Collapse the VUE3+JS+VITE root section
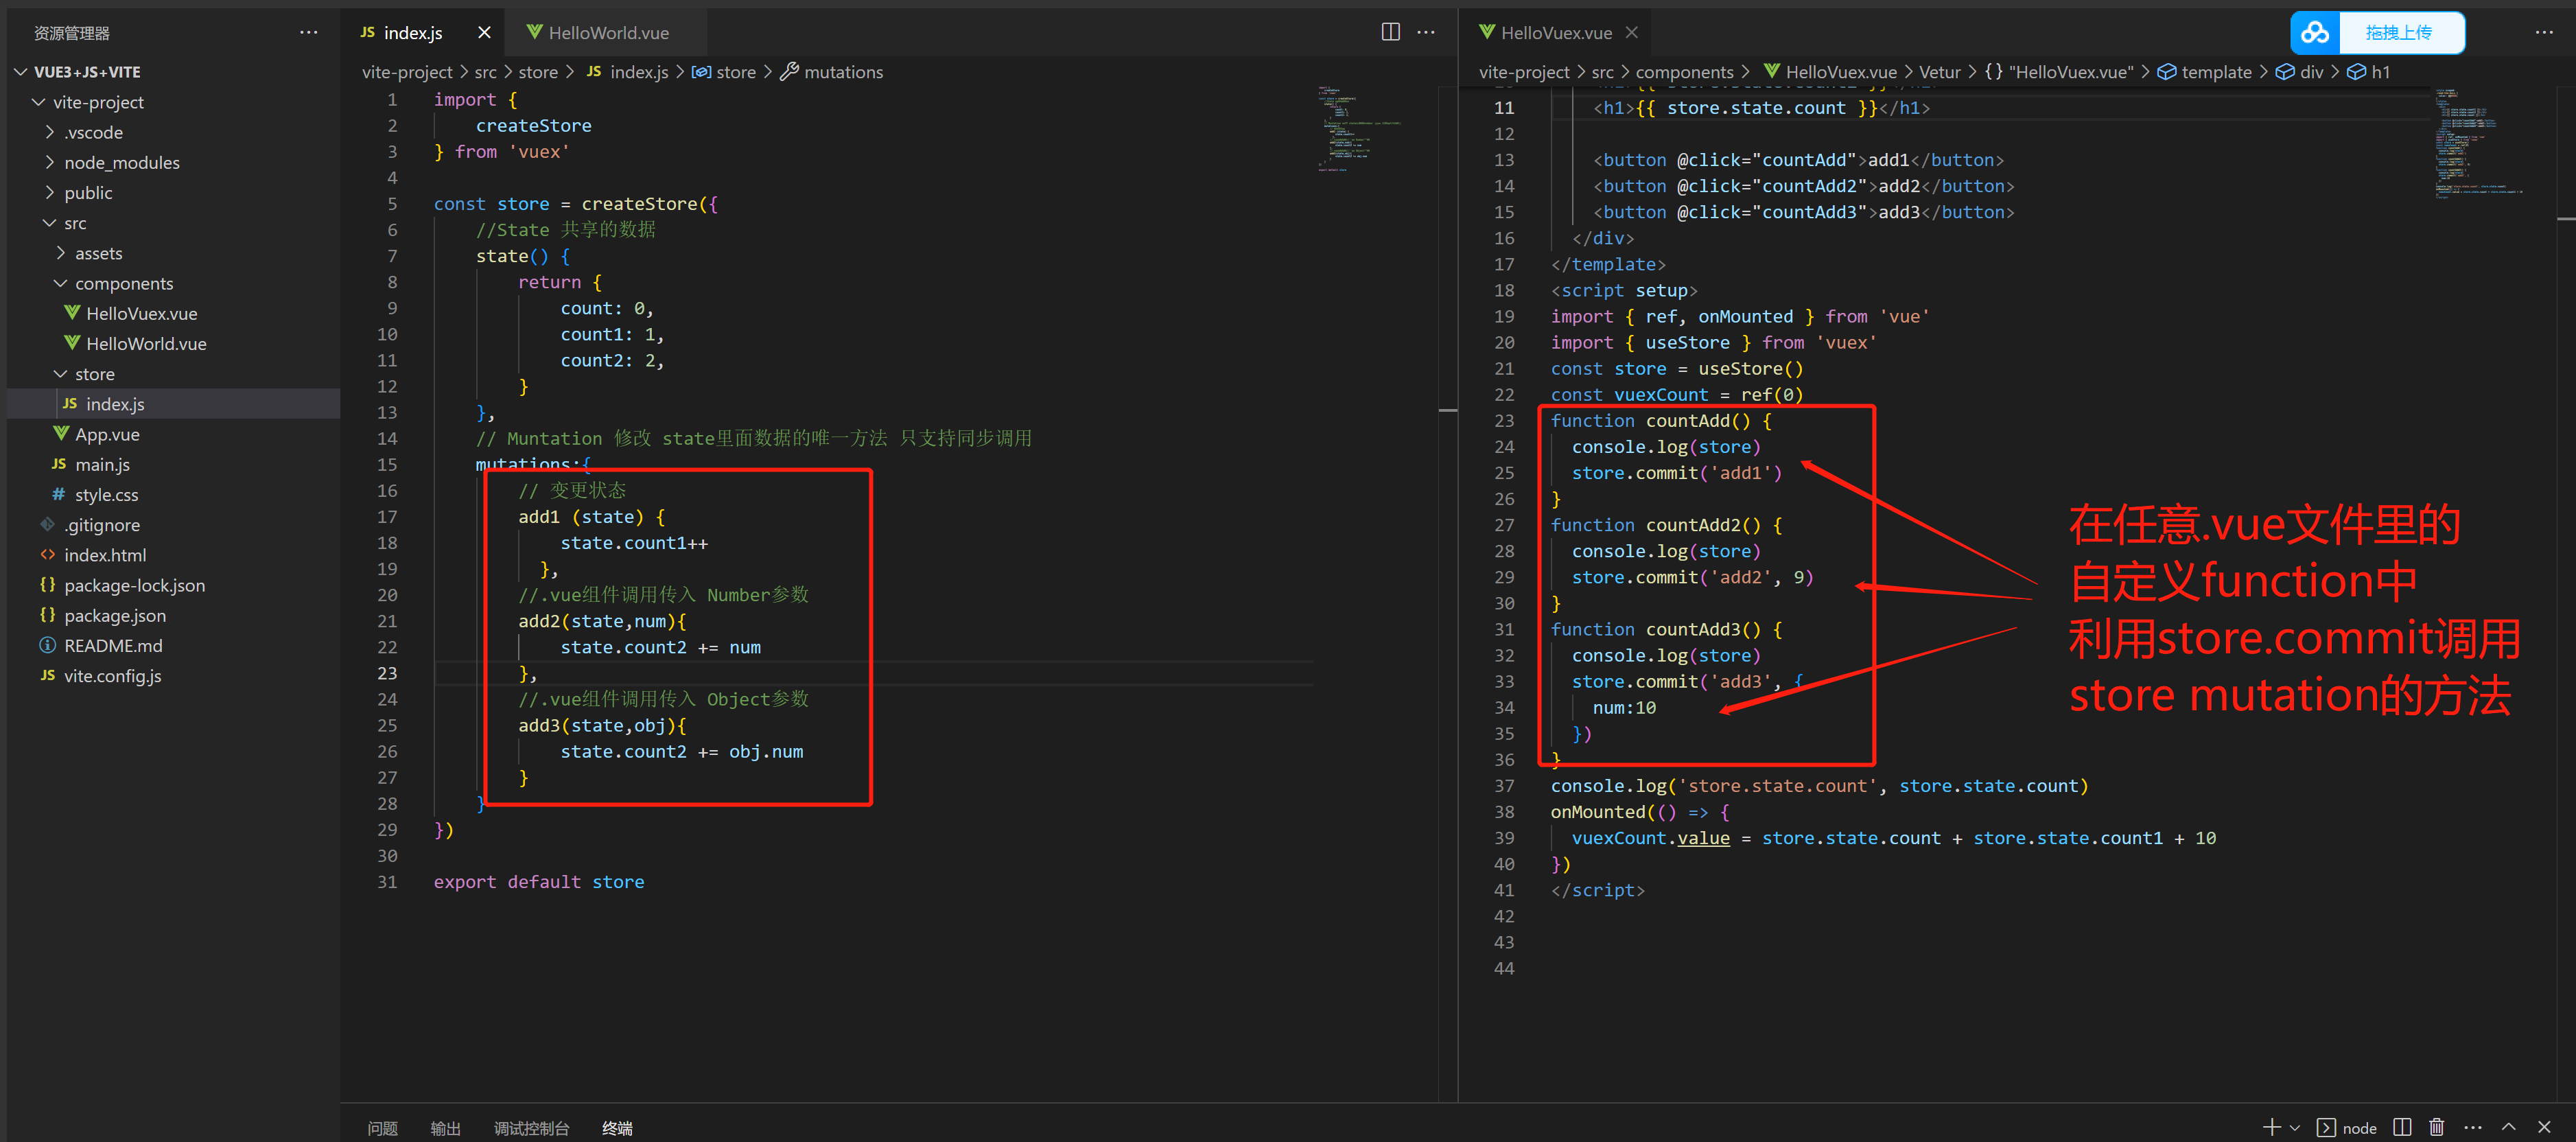The width and height of the screenshot is (2576, 1142). 86,72
